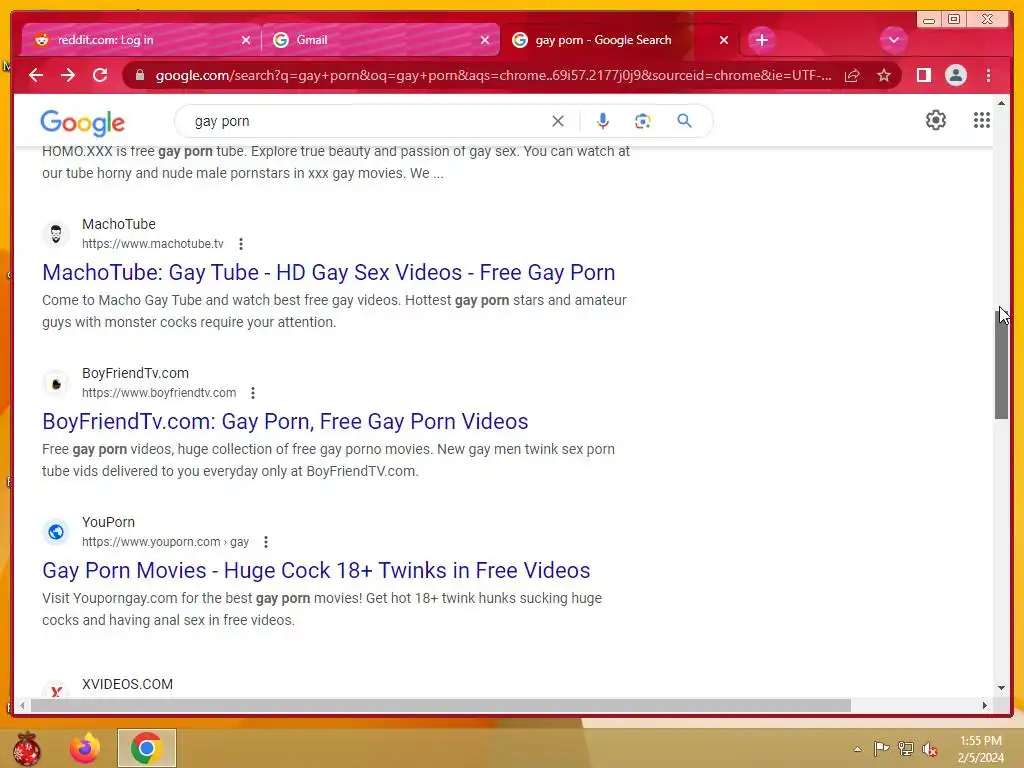1024x768 pixels.
Task: Close the Gmail tab
Action: 485,40
